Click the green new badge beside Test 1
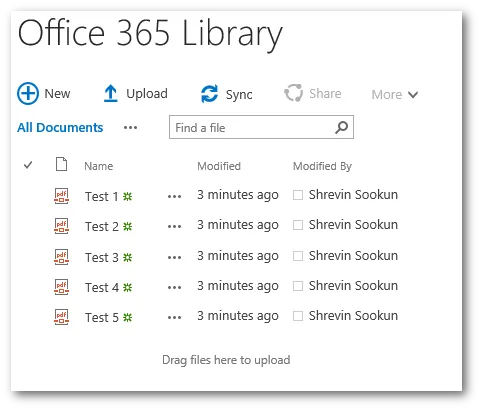Viewport: 481px width, 410px height. [128, 196]
